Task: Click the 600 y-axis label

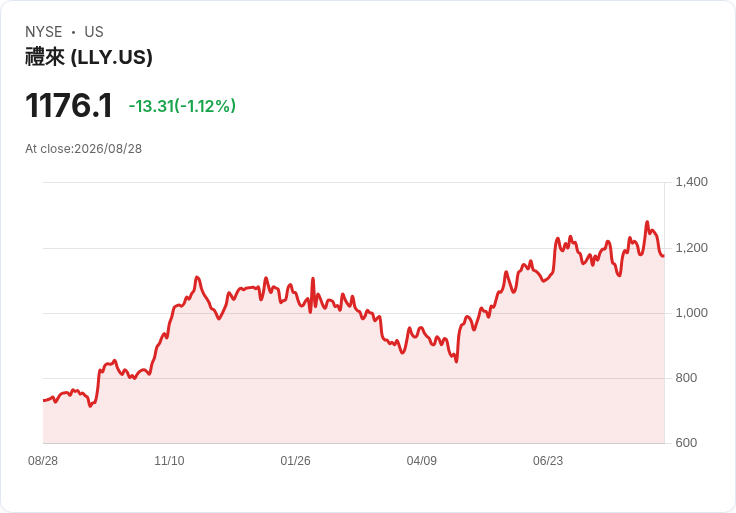Action: click(x=686, y=443)
